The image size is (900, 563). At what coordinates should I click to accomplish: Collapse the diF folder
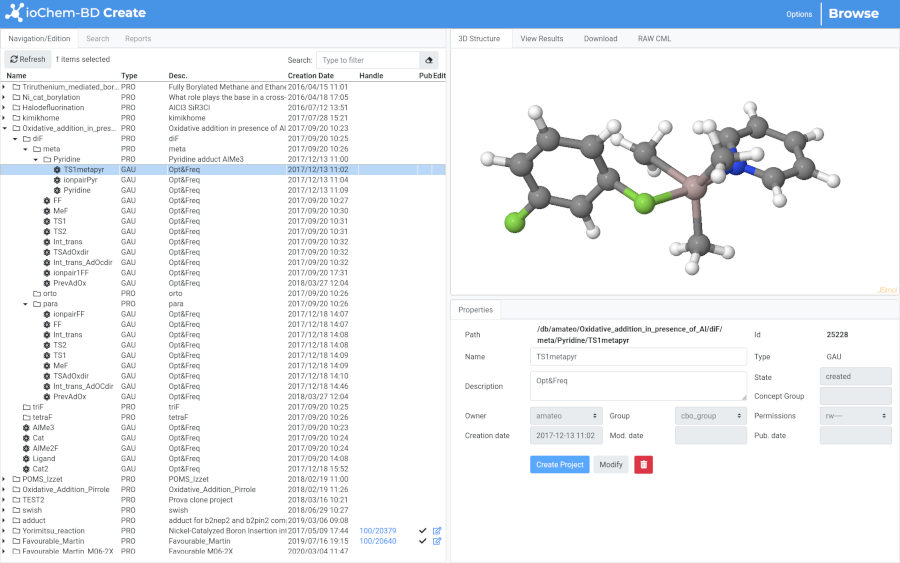coord(15,139)
